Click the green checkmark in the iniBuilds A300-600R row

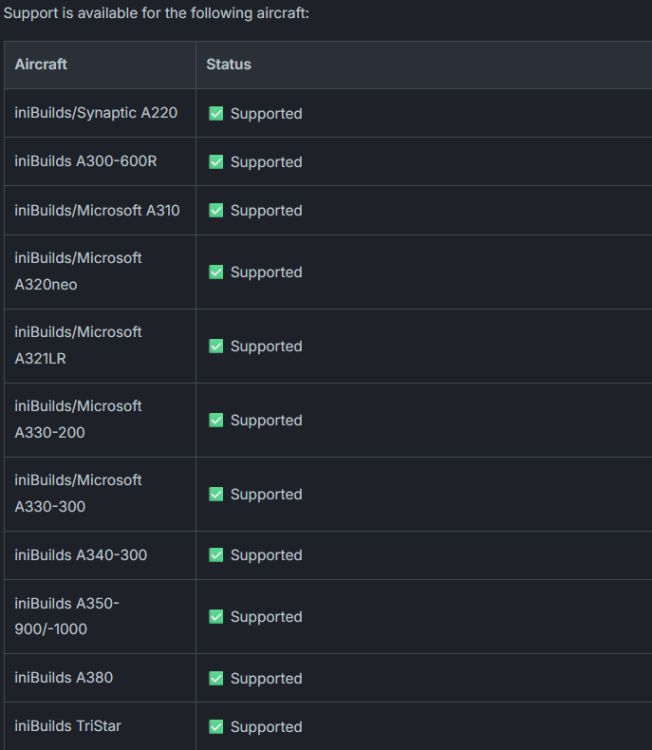point(216,162)
